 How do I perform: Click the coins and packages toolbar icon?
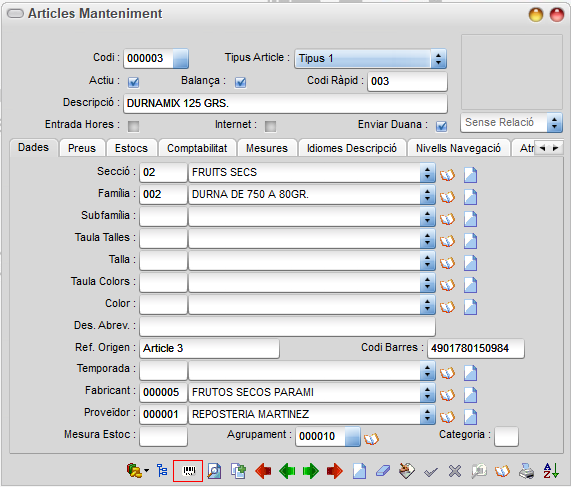[x=134, y=470]
